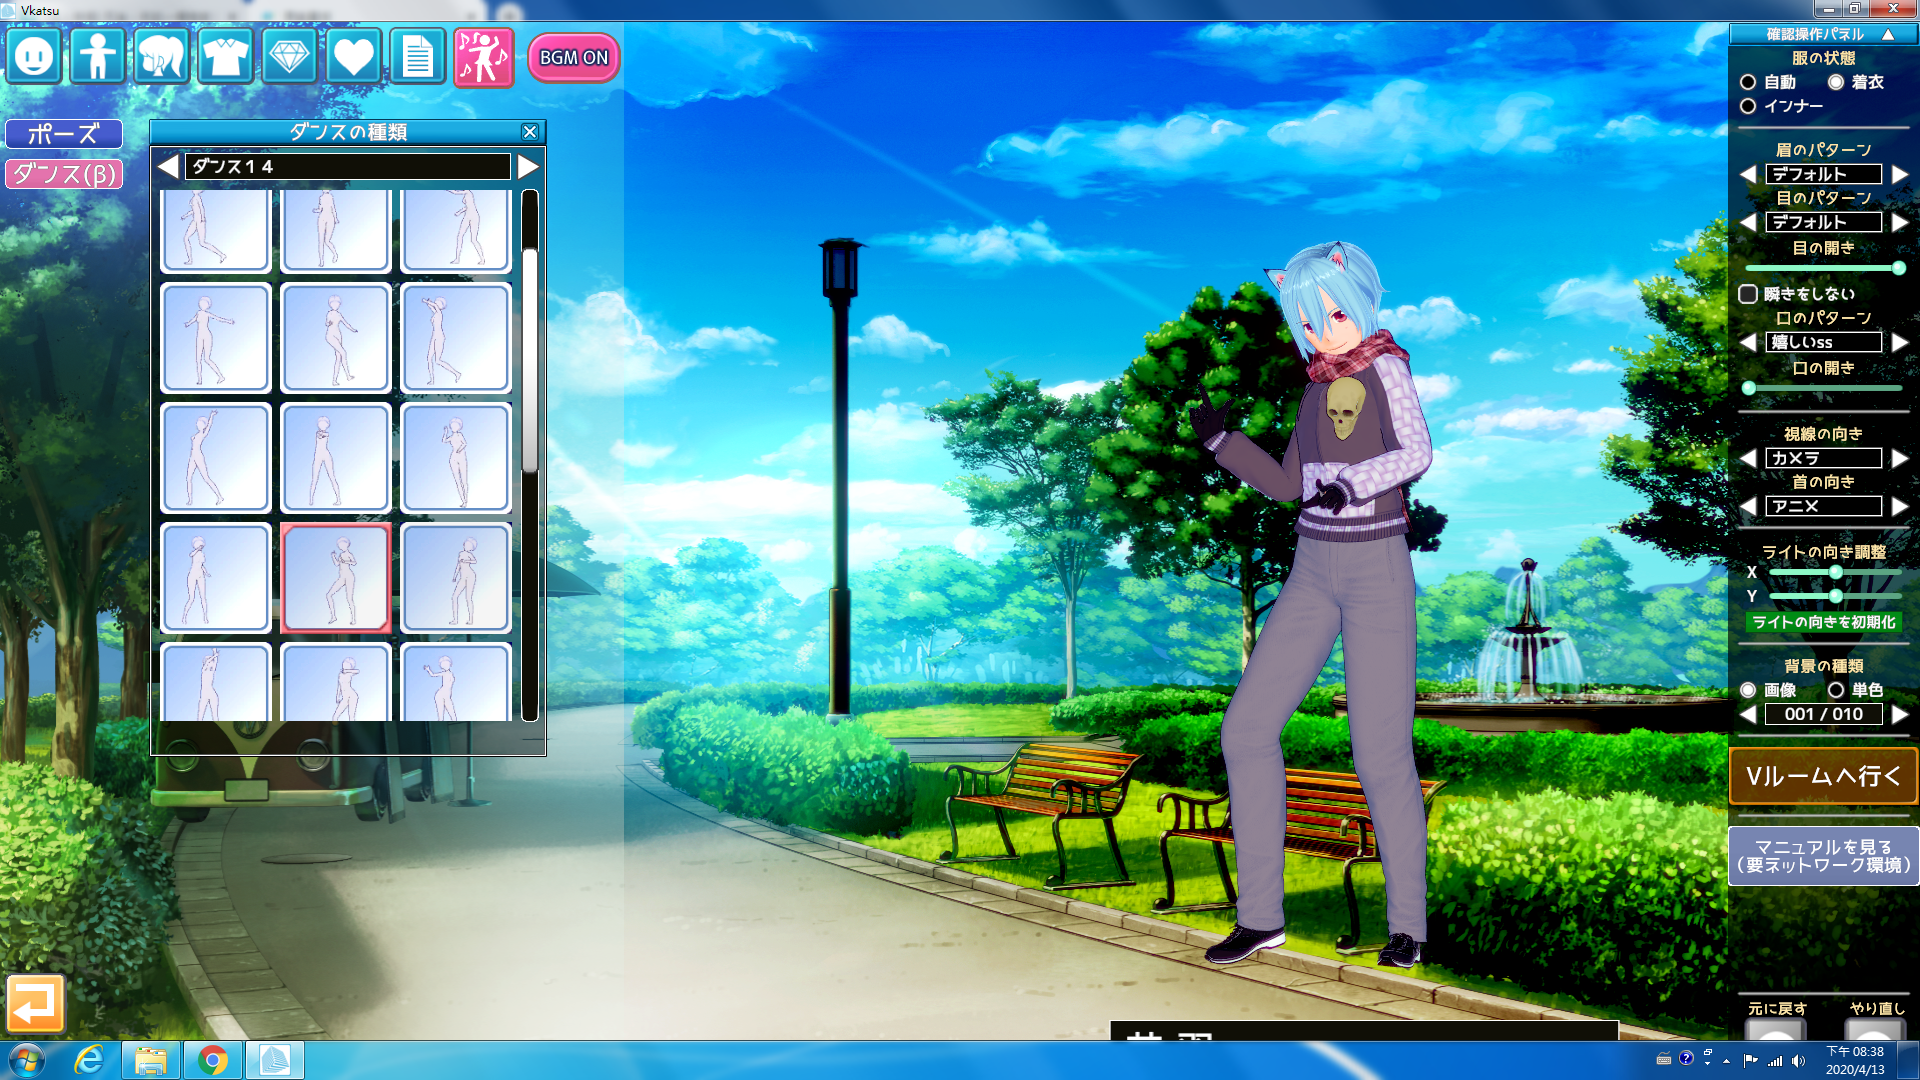
Task: Open the heart icon category
Action: click(x=354, y=56)
